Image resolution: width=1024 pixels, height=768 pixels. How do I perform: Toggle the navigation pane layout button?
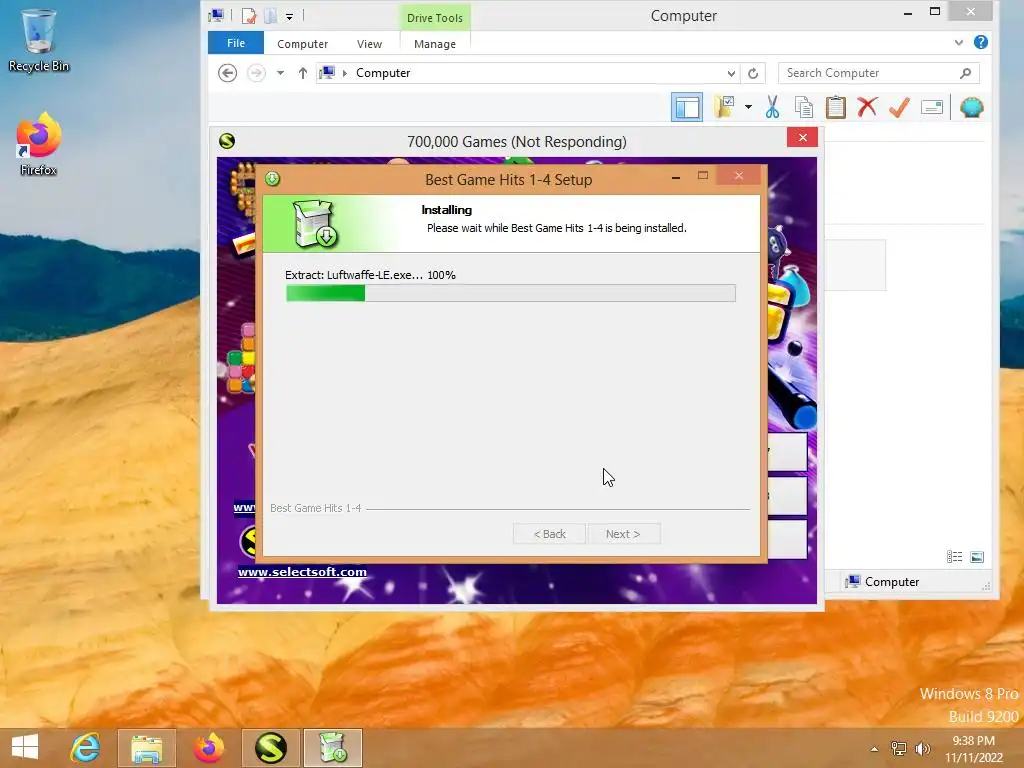pyautogui.click(x=686, y=107)
